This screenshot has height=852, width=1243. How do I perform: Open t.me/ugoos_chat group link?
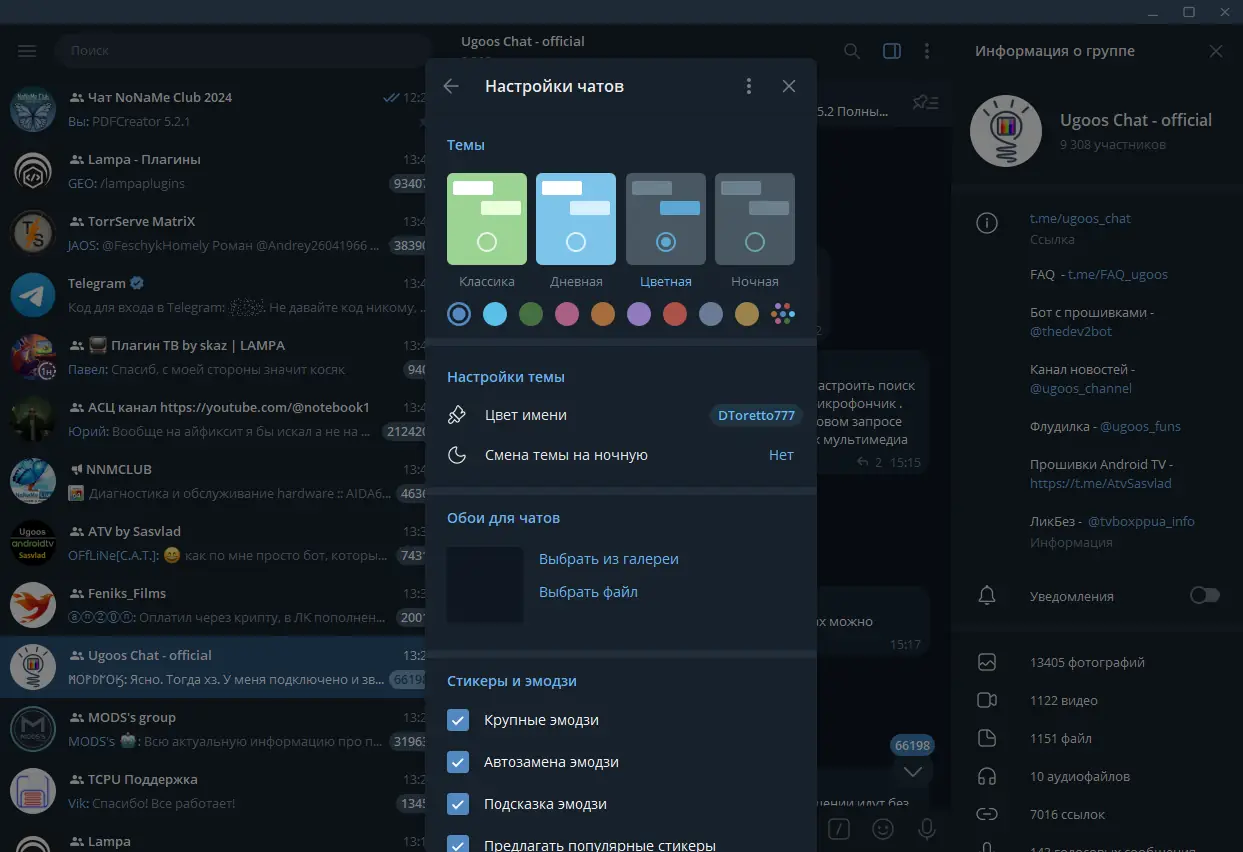coord(1080,218)
